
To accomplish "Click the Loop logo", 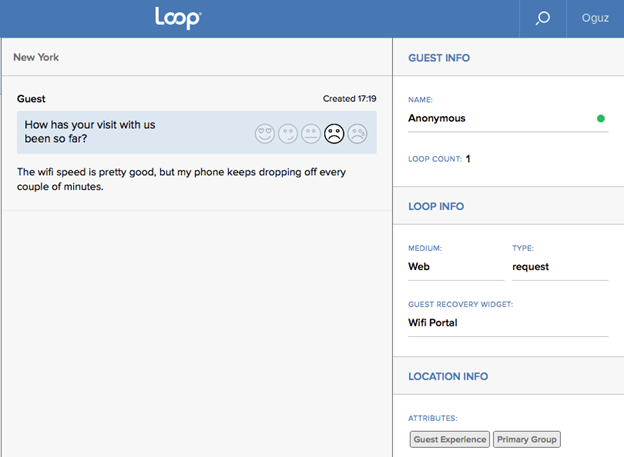I will 178,18.
